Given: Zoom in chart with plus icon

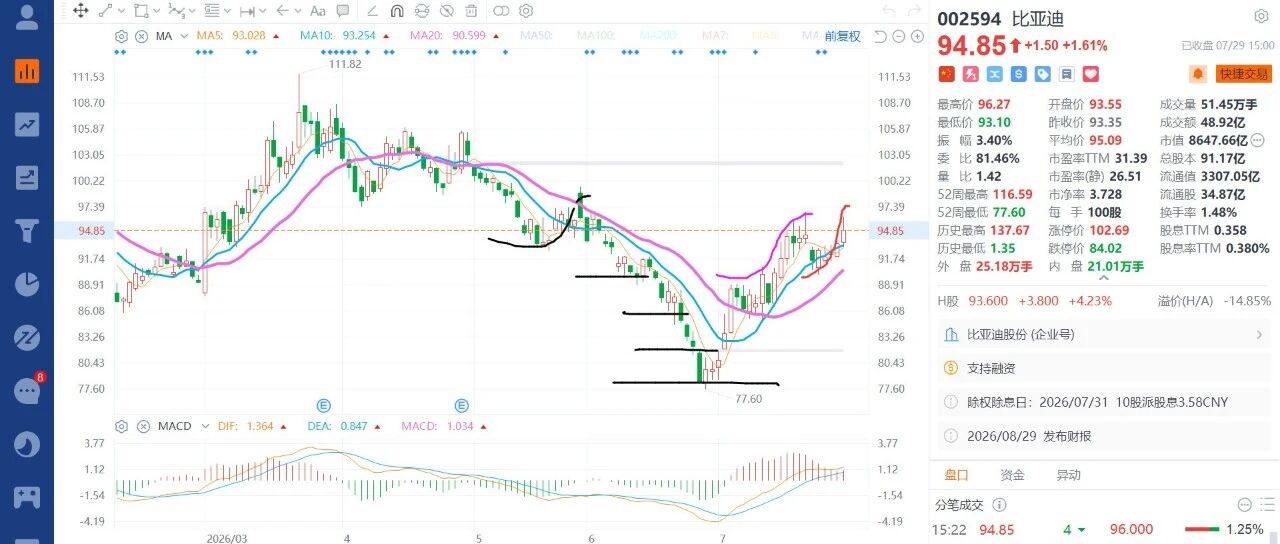Looking at the screenshot, I should click(916, 36).
